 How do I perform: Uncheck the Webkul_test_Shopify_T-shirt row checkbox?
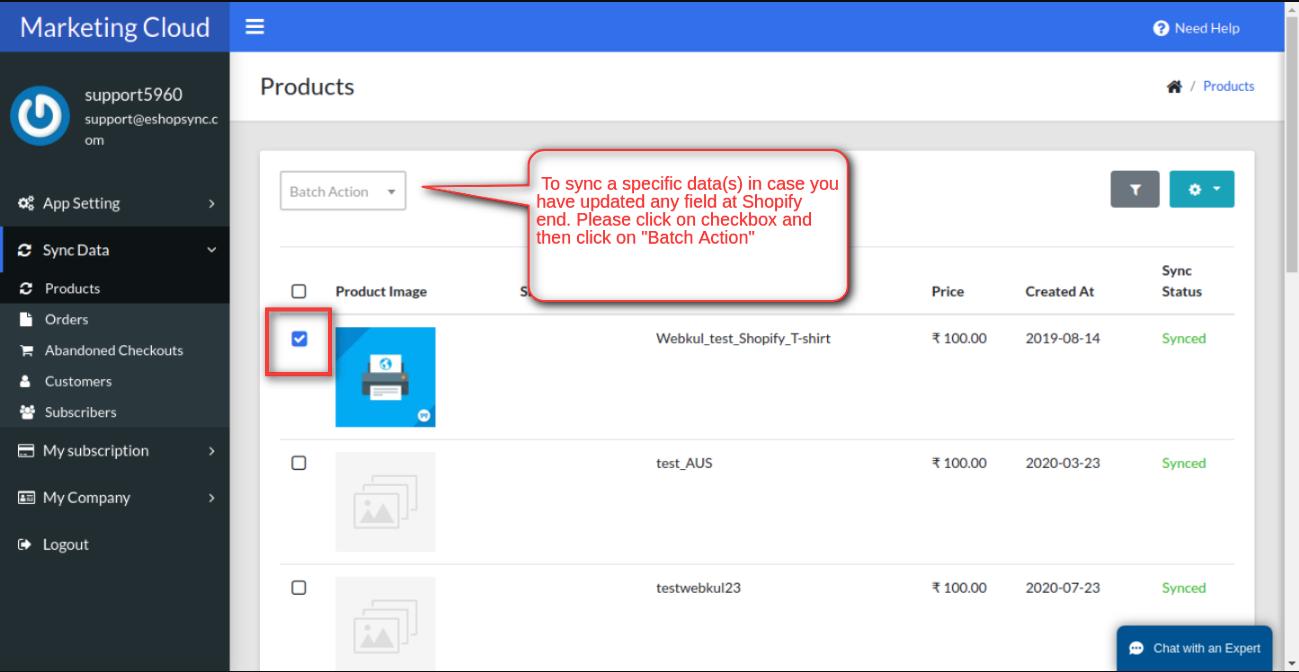pyautogui.click(x=298, y=339)
